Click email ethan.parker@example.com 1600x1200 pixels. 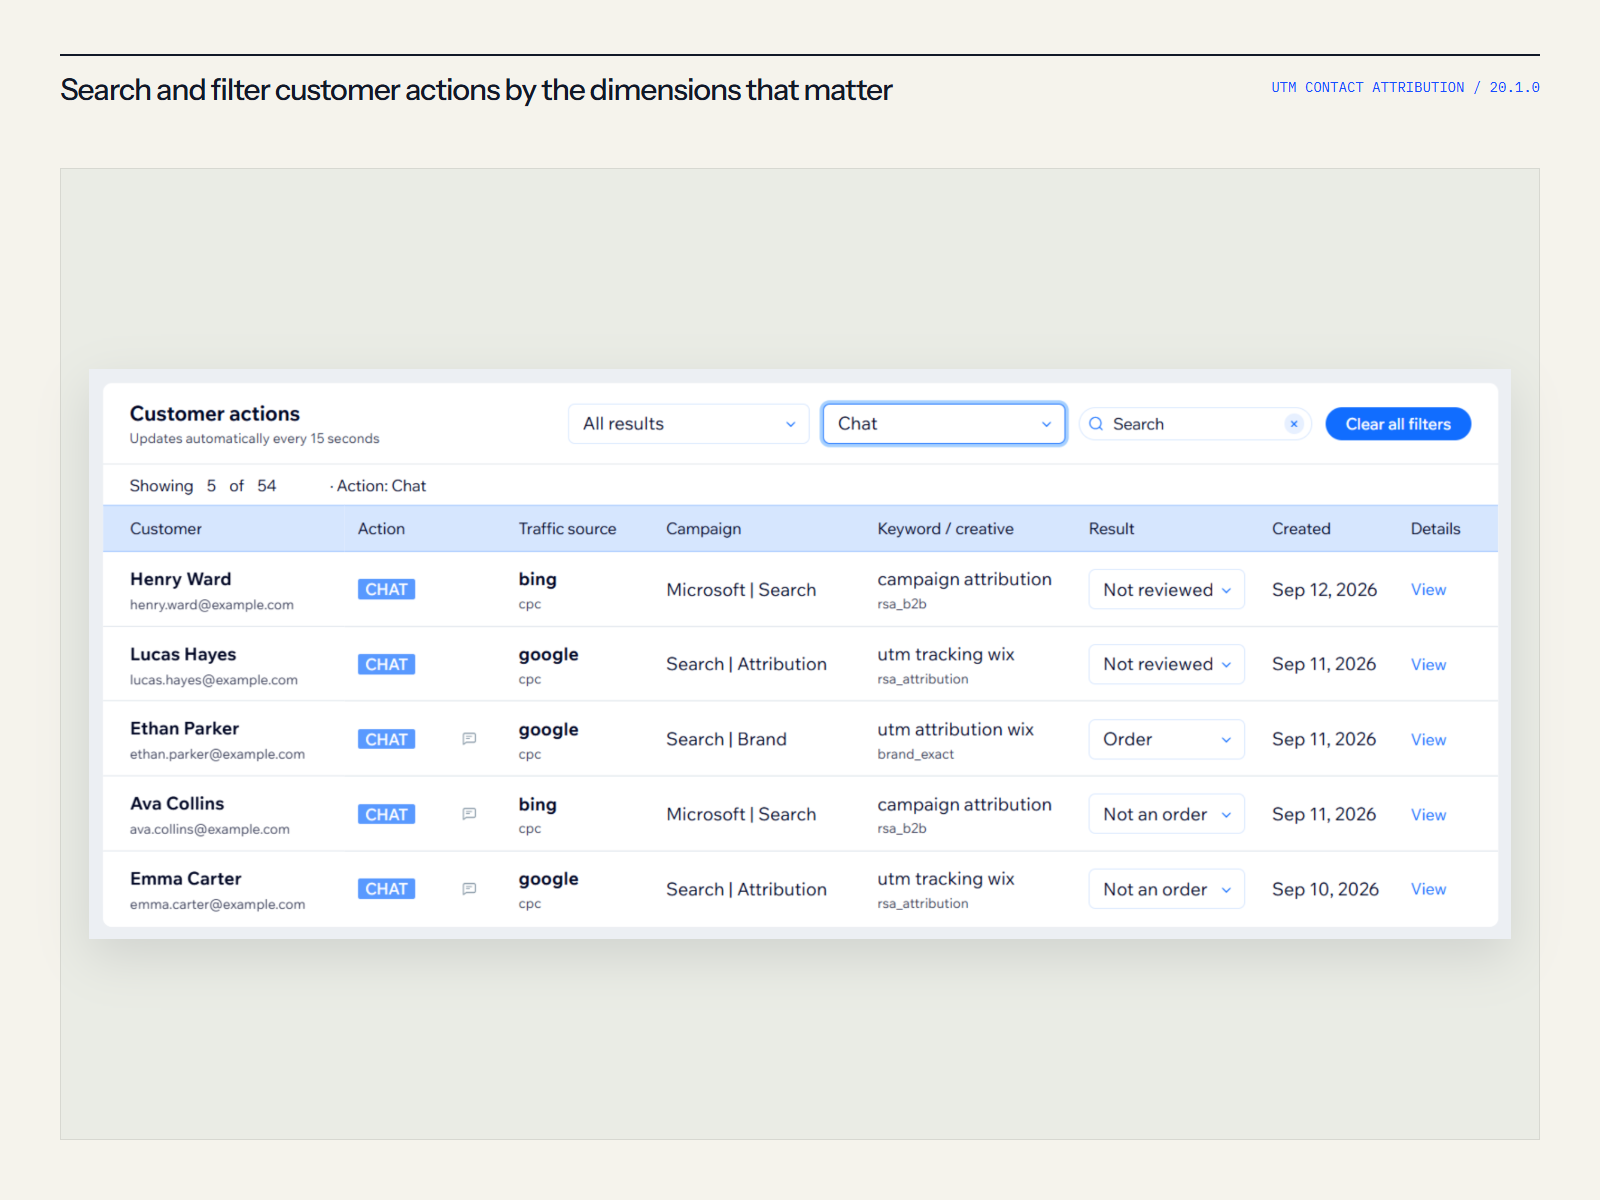(217, 755)
